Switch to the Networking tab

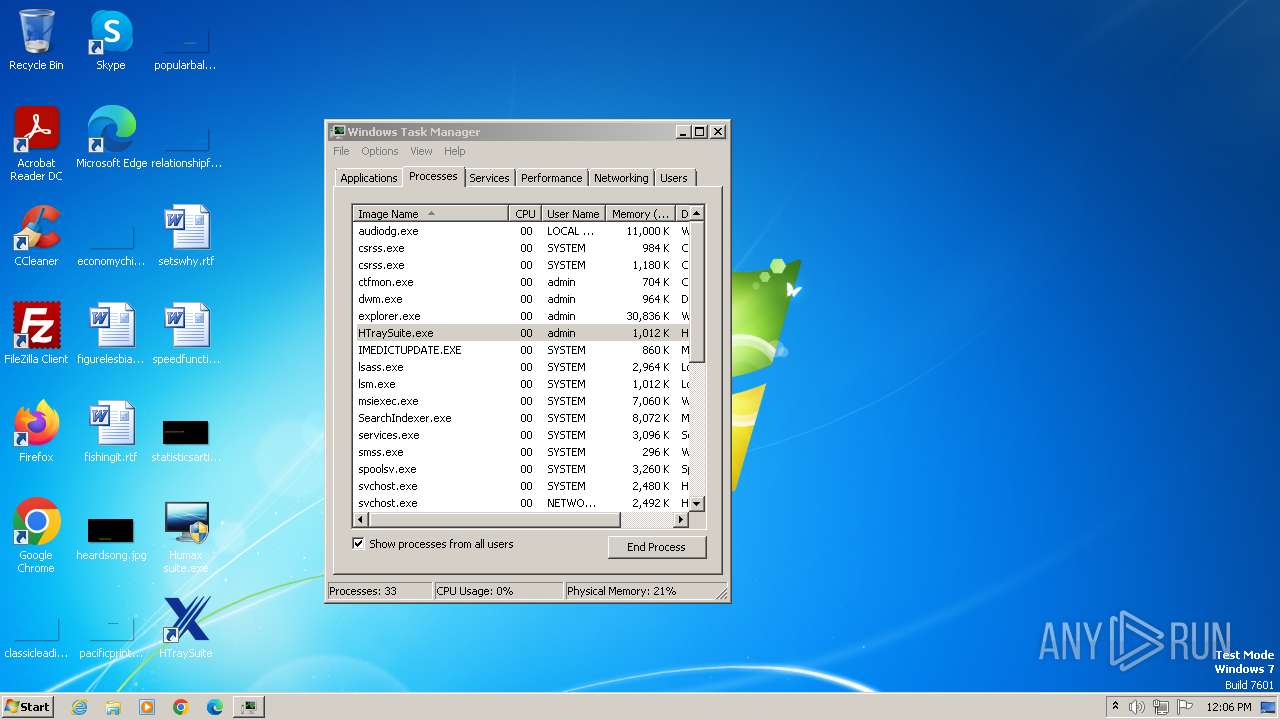tap(621, 178)
